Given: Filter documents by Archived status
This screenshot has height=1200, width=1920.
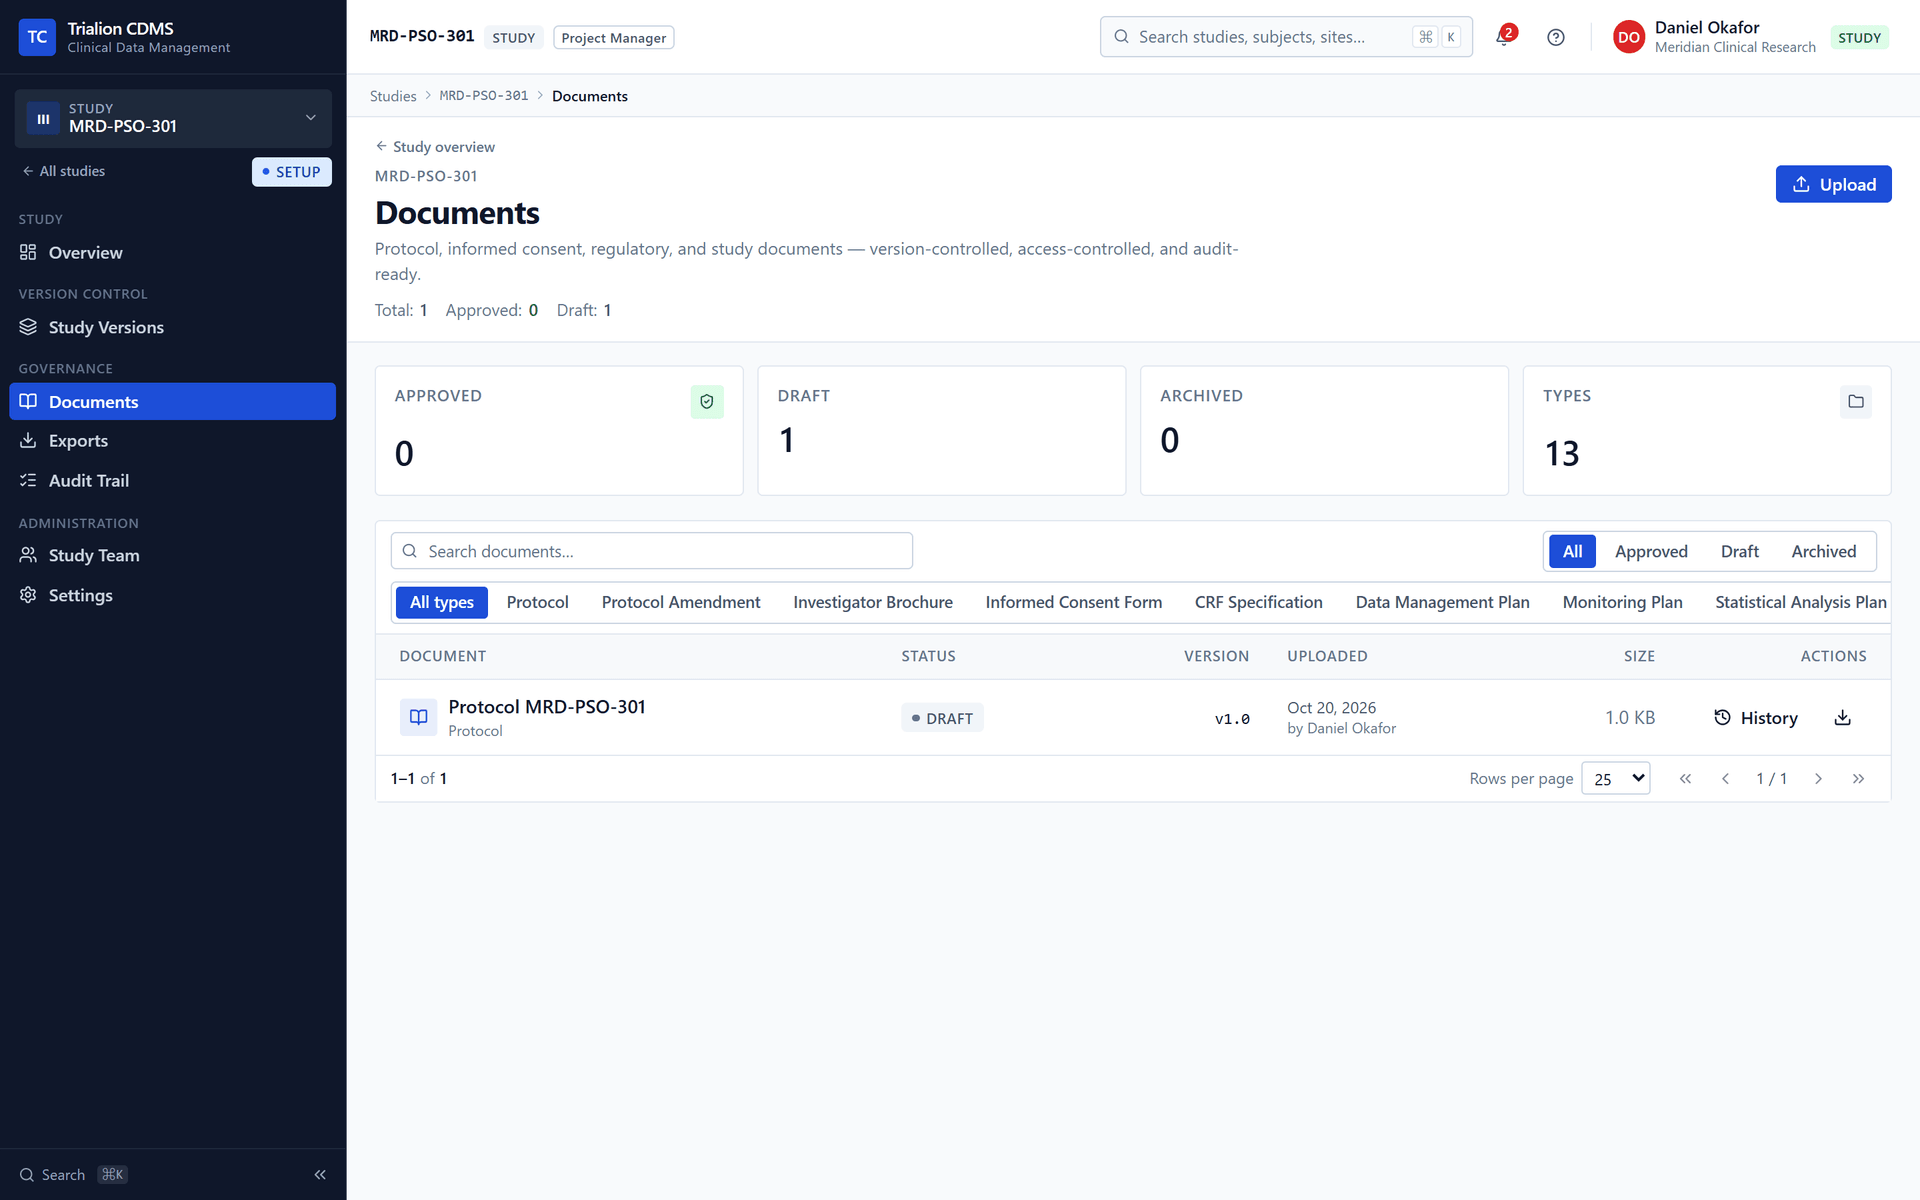Looking at the screenshot, I should [1823, 551].
